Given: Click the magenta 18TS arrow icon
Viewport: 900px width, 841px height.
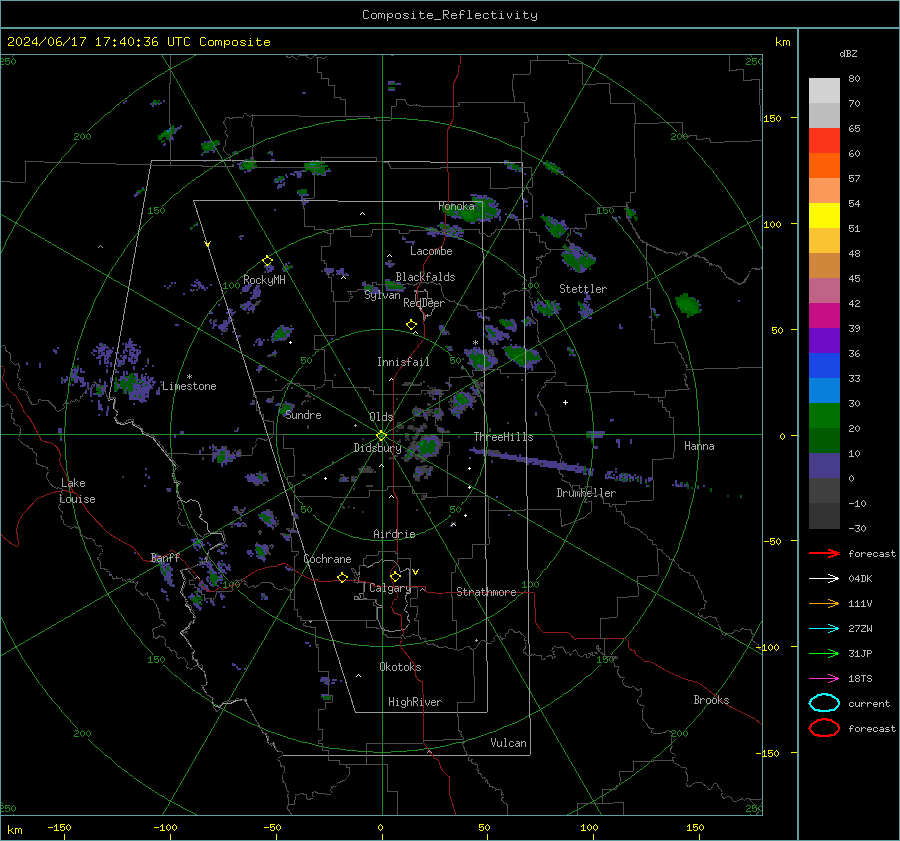Looking at the screenshot, I should pyautogui.click(x=824, y=679).
